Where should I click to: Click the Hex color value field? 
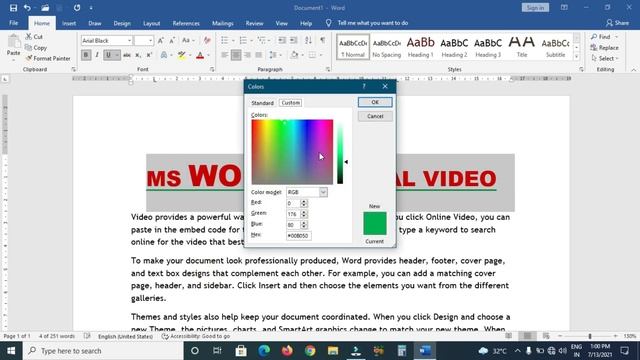click(299, 236)
